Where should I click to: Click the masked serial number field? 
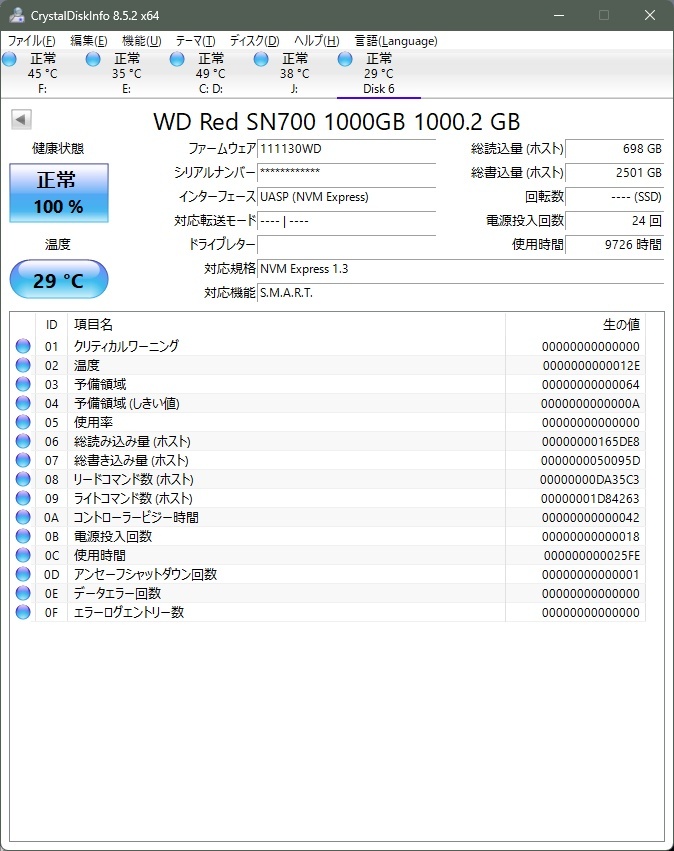click(346, 173)
